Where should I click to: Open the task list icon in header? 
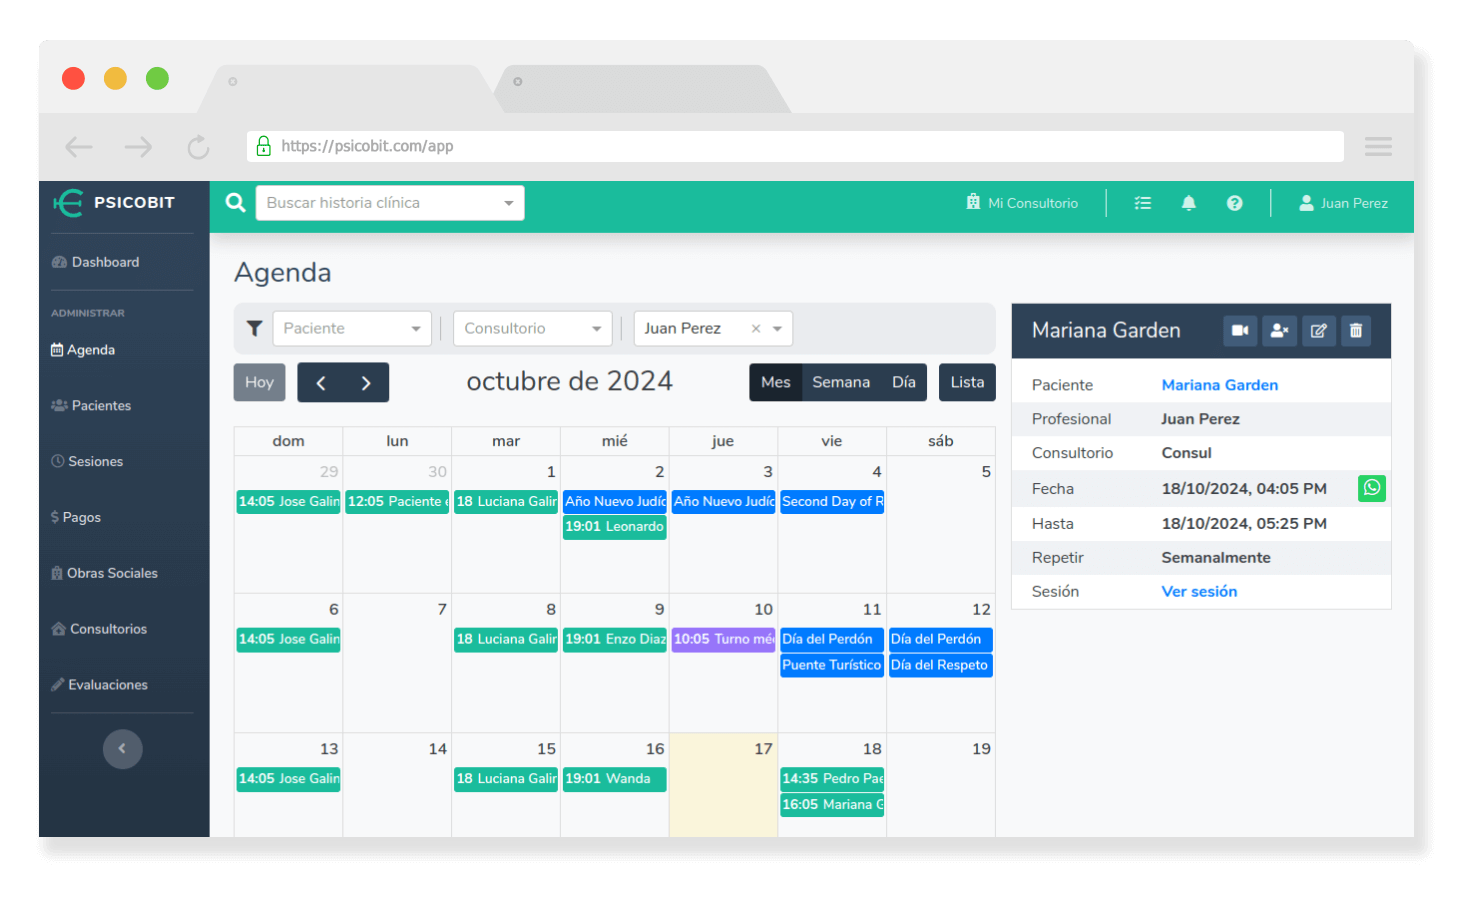coord(1142,203)
